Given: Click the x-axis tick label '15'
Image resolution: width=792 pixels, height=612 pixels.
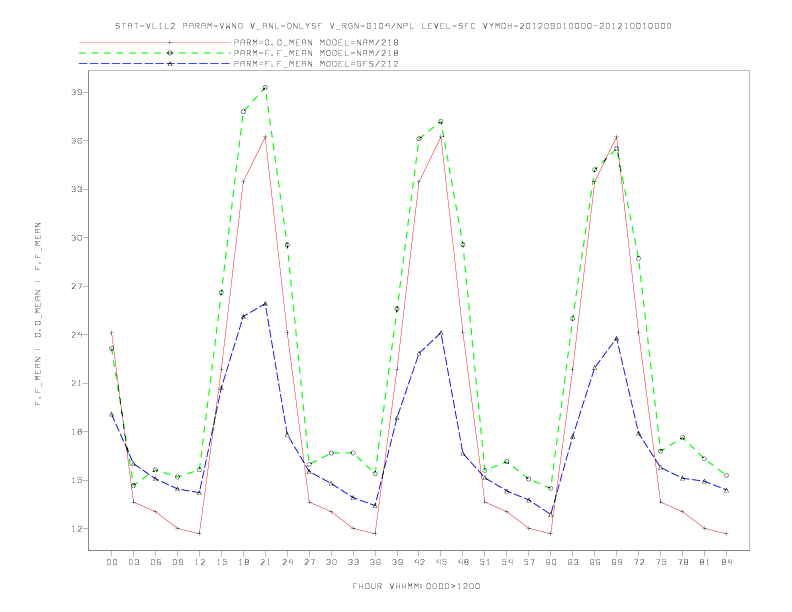Looking at the screenshot, I should pos(221,562).
